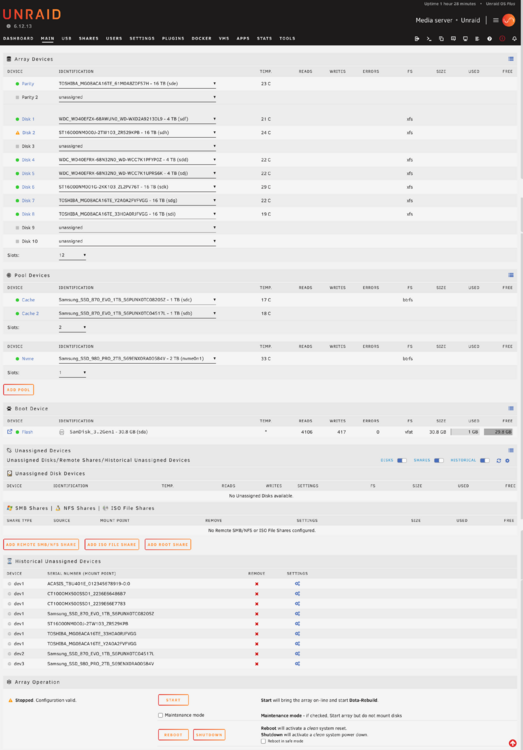
Task: Toggle the Disks switch in Unassigned Devices
Action: click(402, 461)
